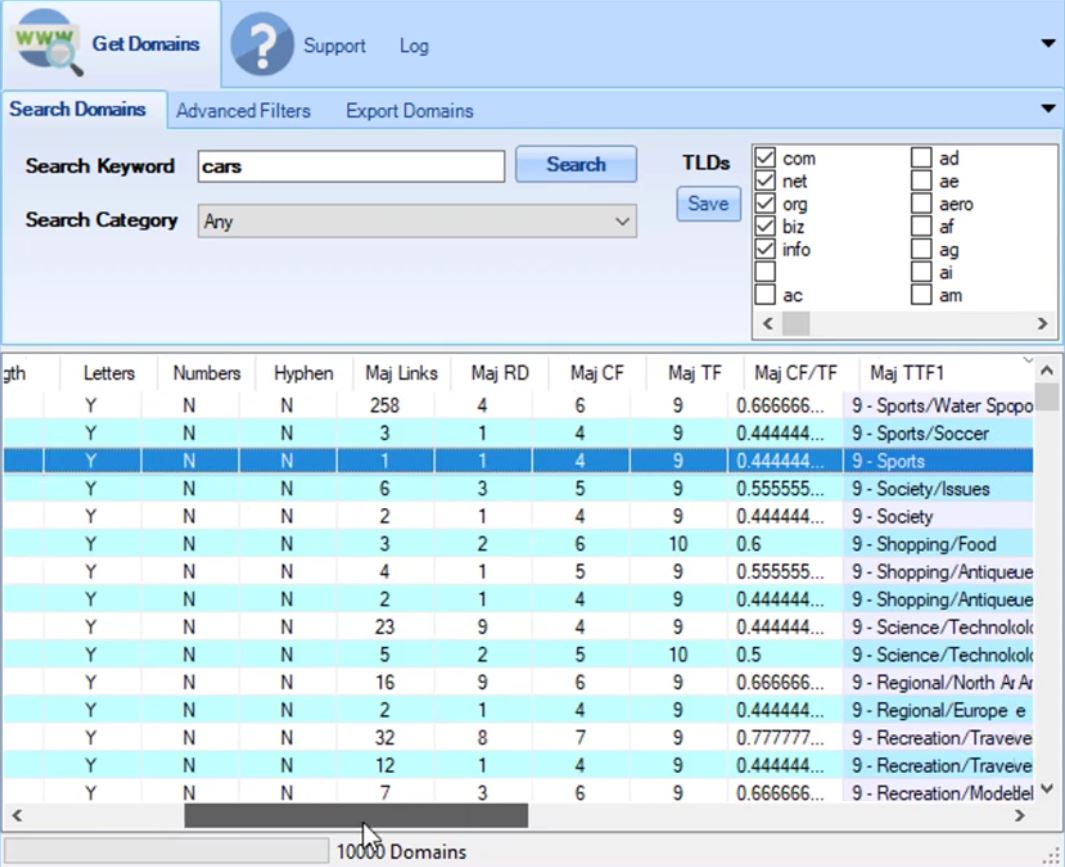Viewport: 1065px width, 867px height.
Task: Open the Support menu label
Action: click(x=334, y=46)
